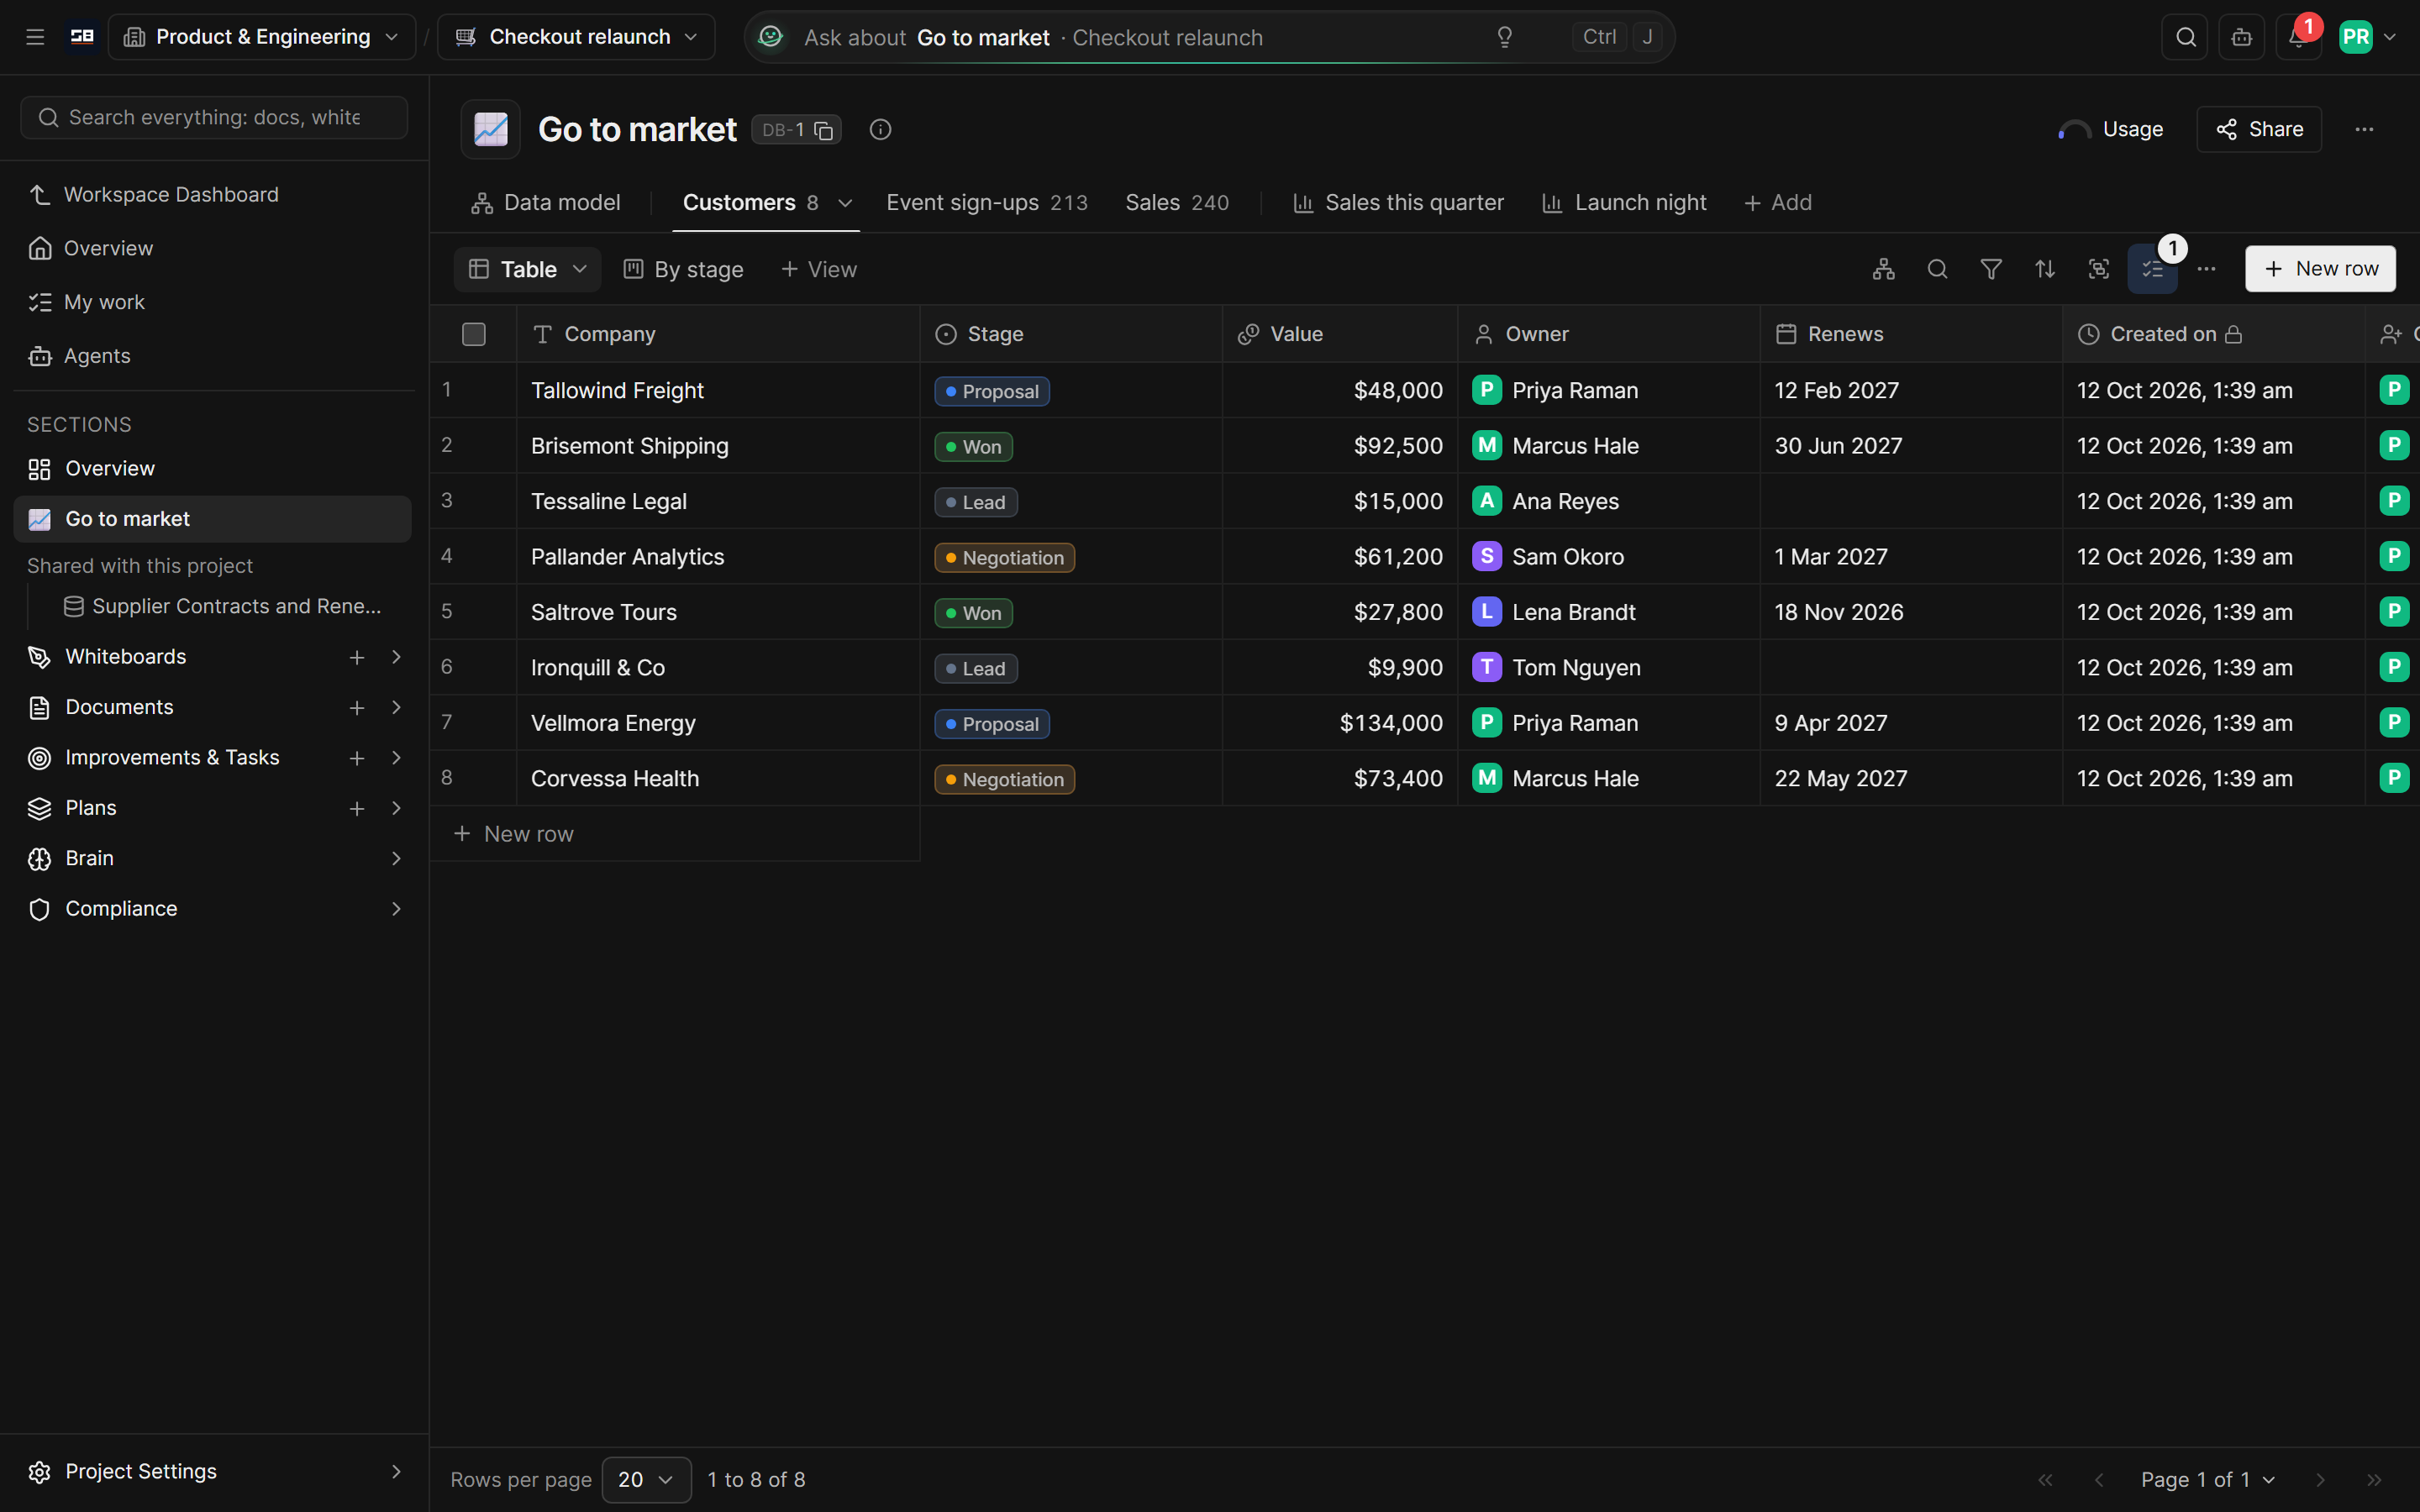Click the Share button
Screen dimensions: 2420x1512
[2259, 129]
